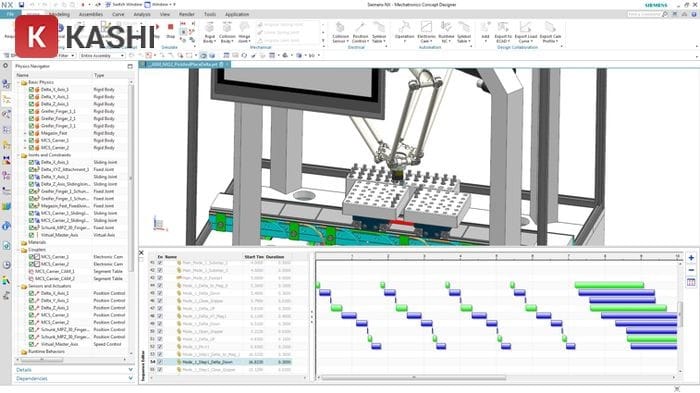The width and height of the screenshot is (700, 393).
Task: Toggle checkbox for Virtual_Master_Axis virtual axis
Action: (31, 235)
